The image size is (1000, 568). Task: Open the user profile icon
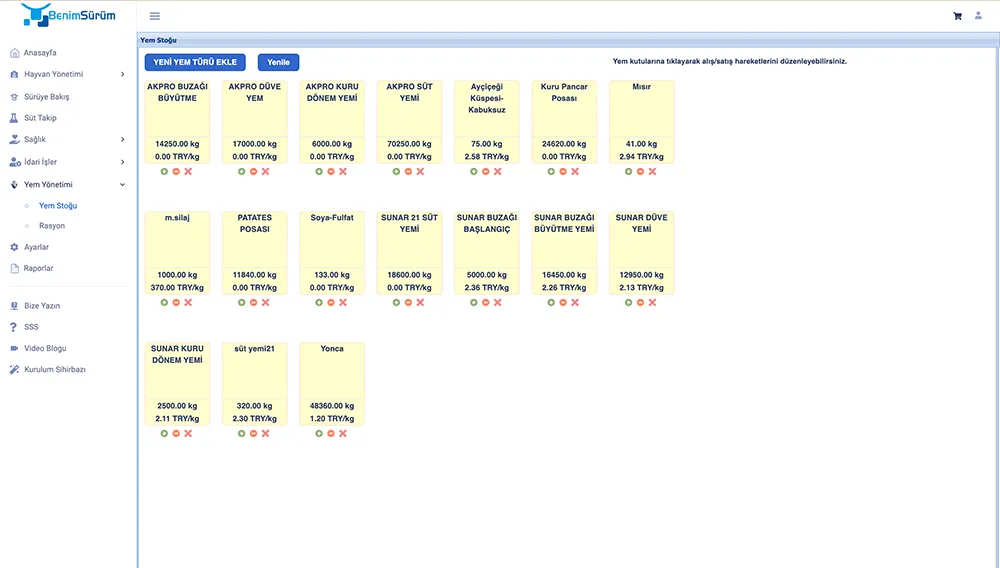(978, 16)
